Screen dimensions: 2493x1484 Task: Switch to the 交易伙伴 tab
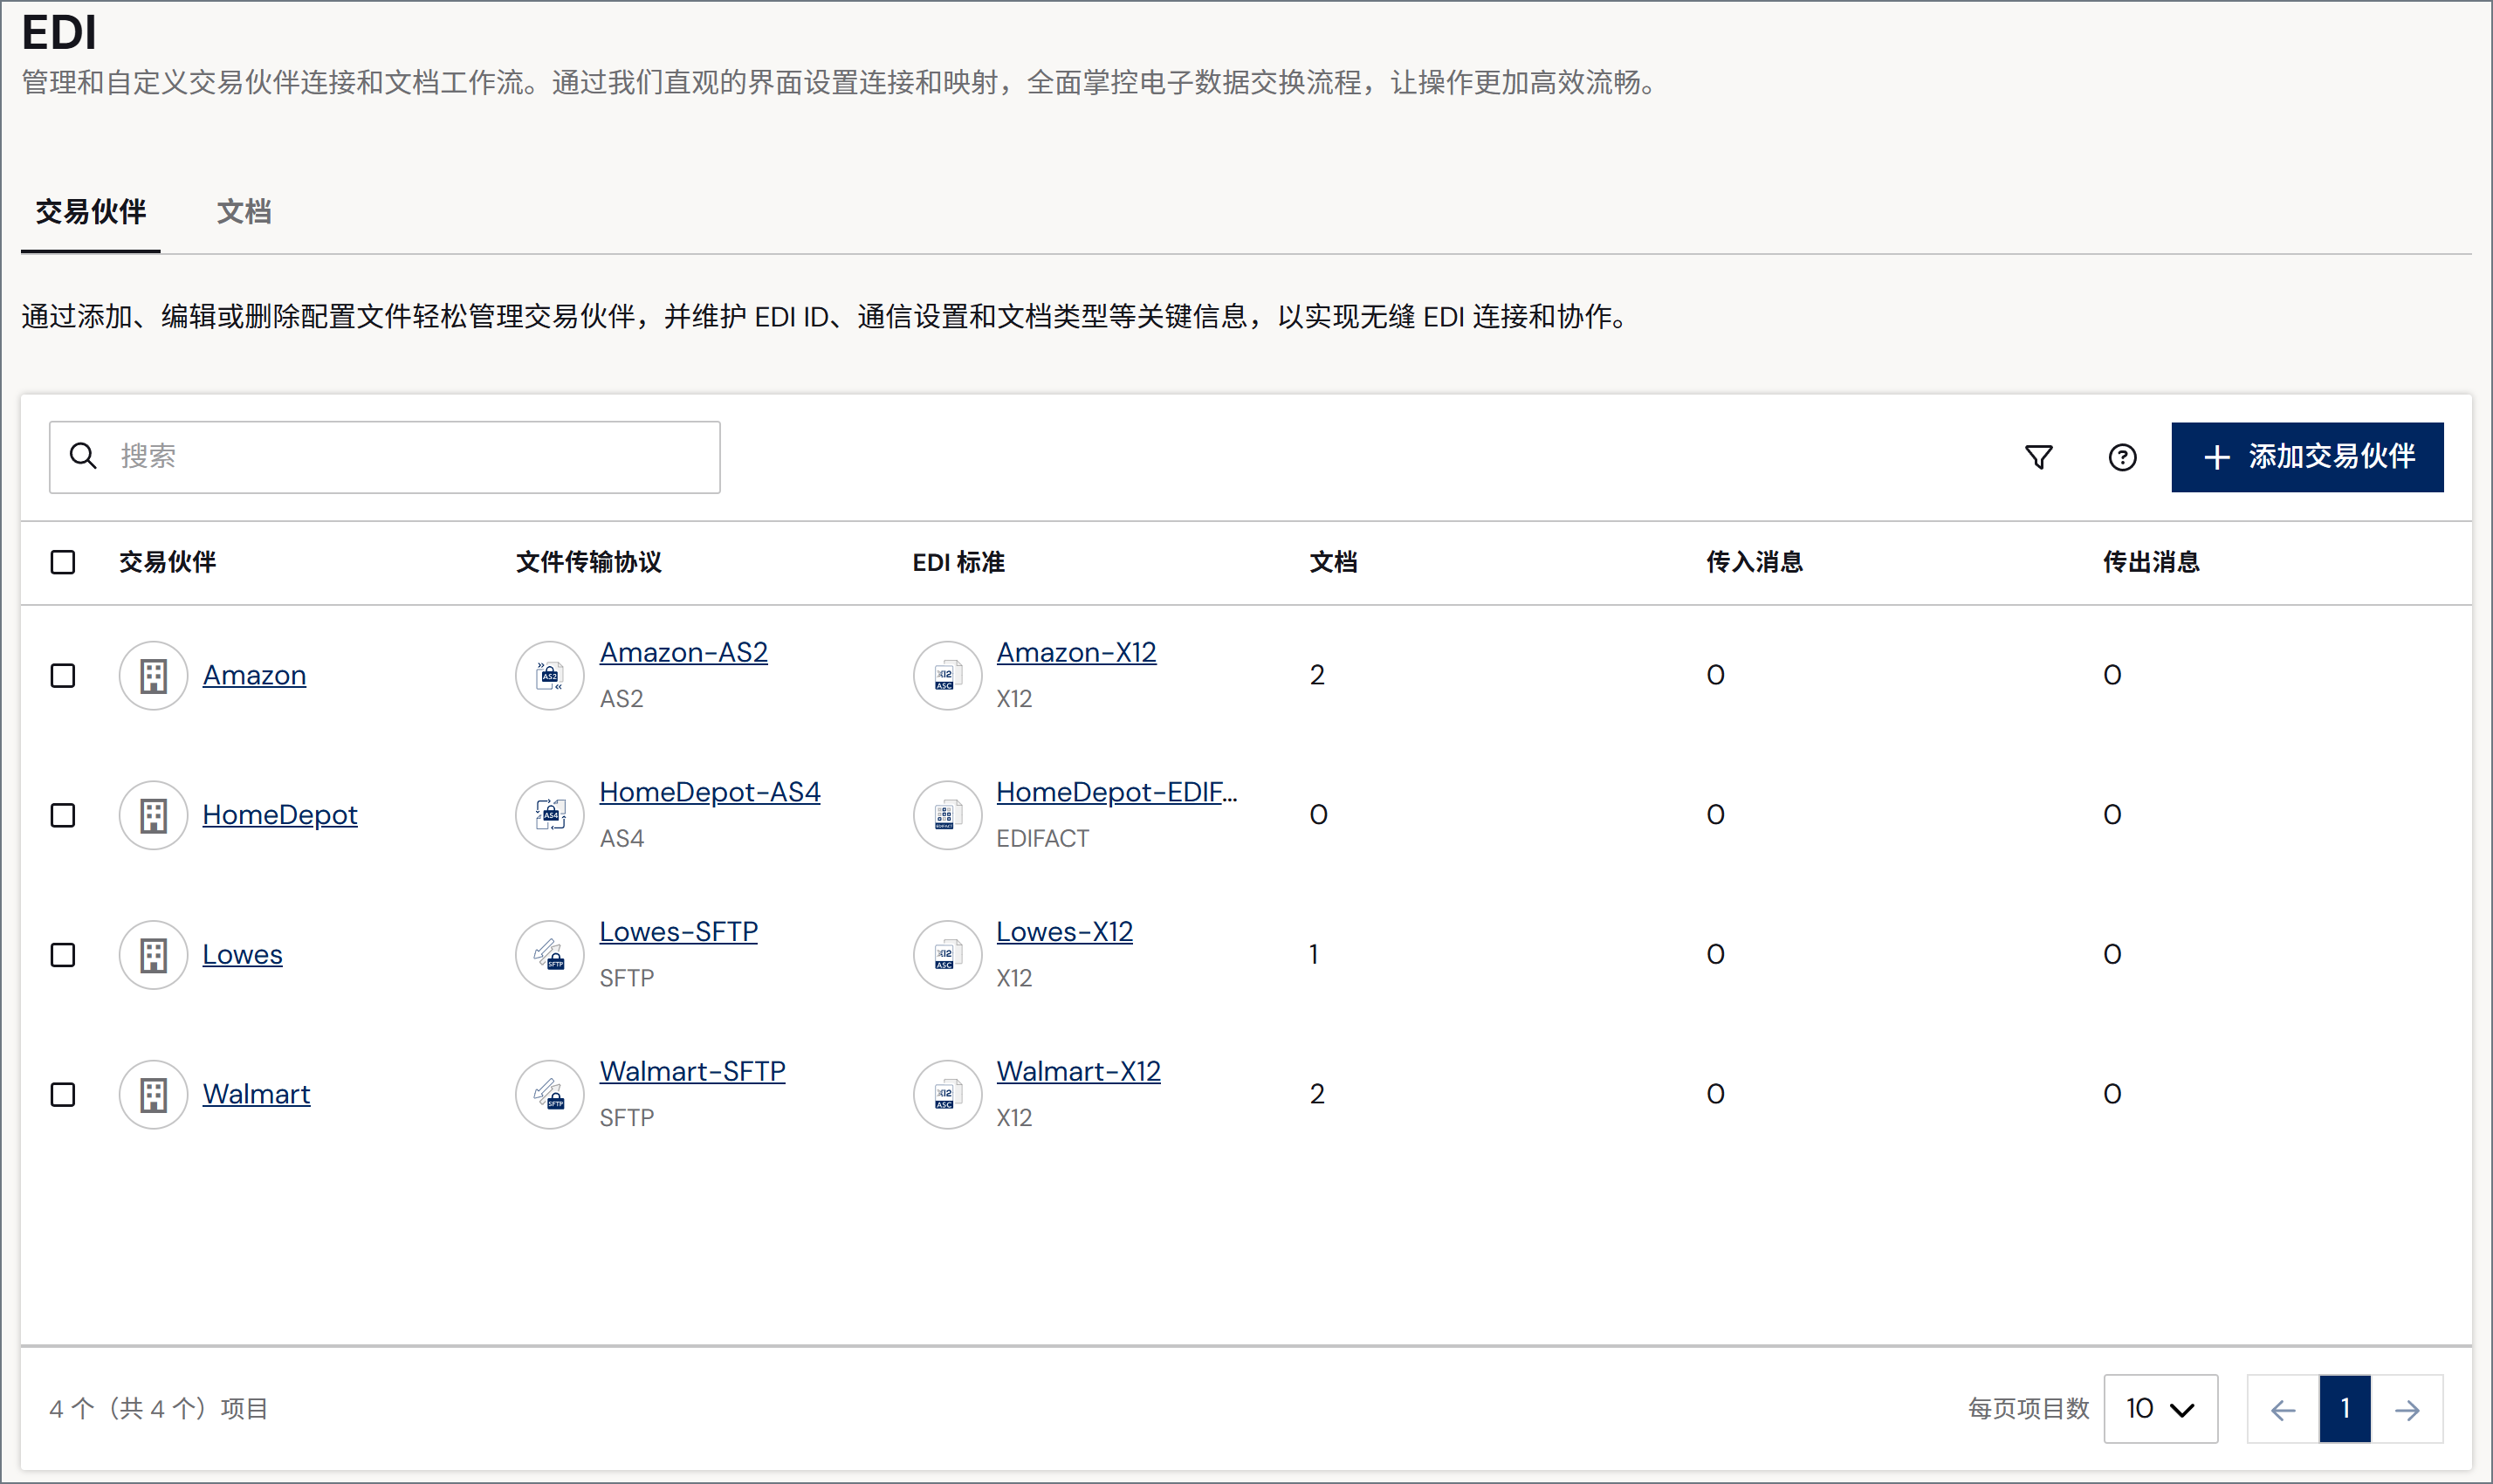[x=91, y=212]
